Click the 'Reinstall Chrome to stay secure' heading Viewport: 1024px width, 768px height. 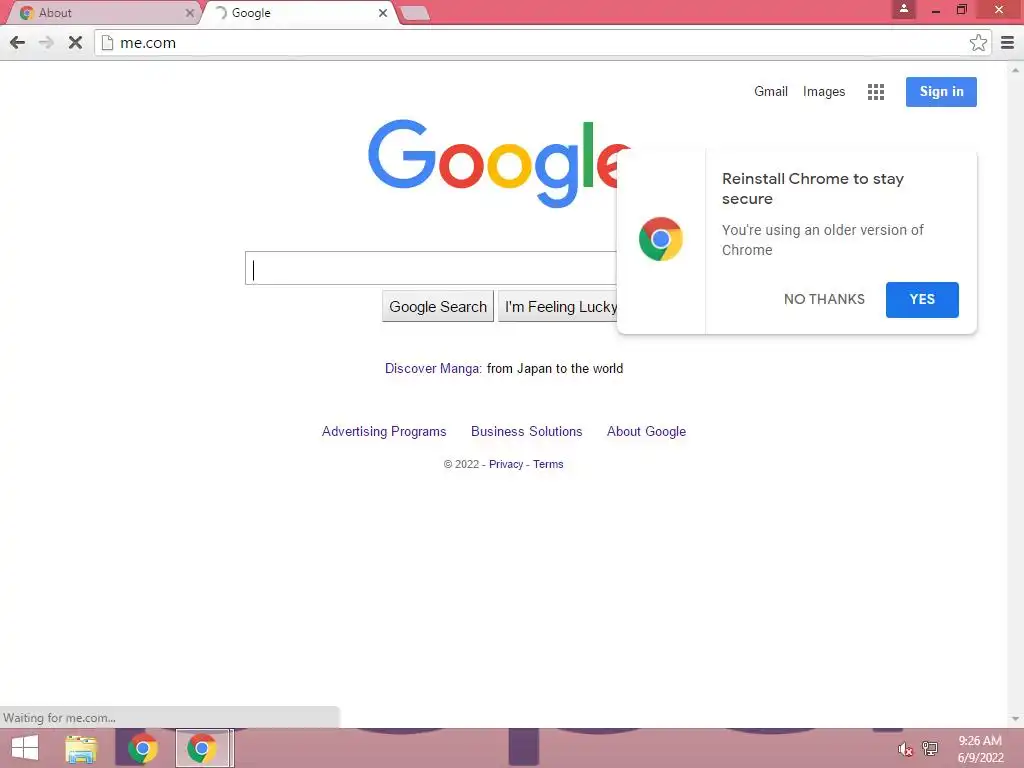click(812, 188)
